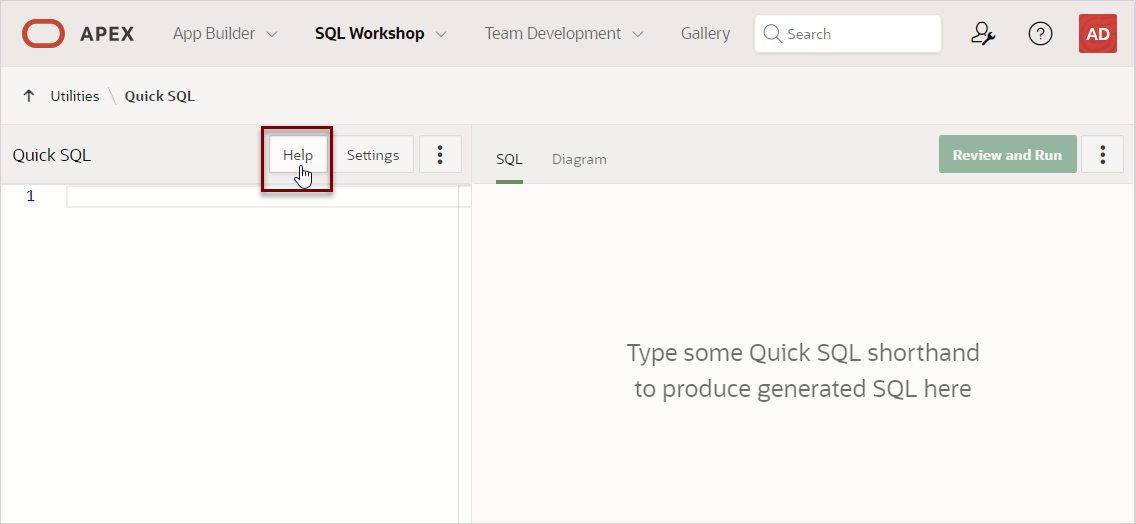Open three-dot menu beside Review and Run
This screenshot has width=1136, height=524.
point(1102,154)
